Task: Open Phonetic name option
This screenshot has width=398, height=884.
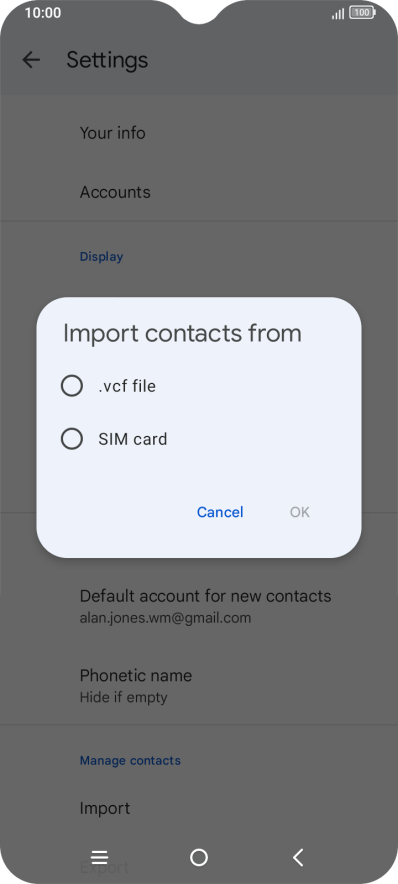Action: (199, 686)
